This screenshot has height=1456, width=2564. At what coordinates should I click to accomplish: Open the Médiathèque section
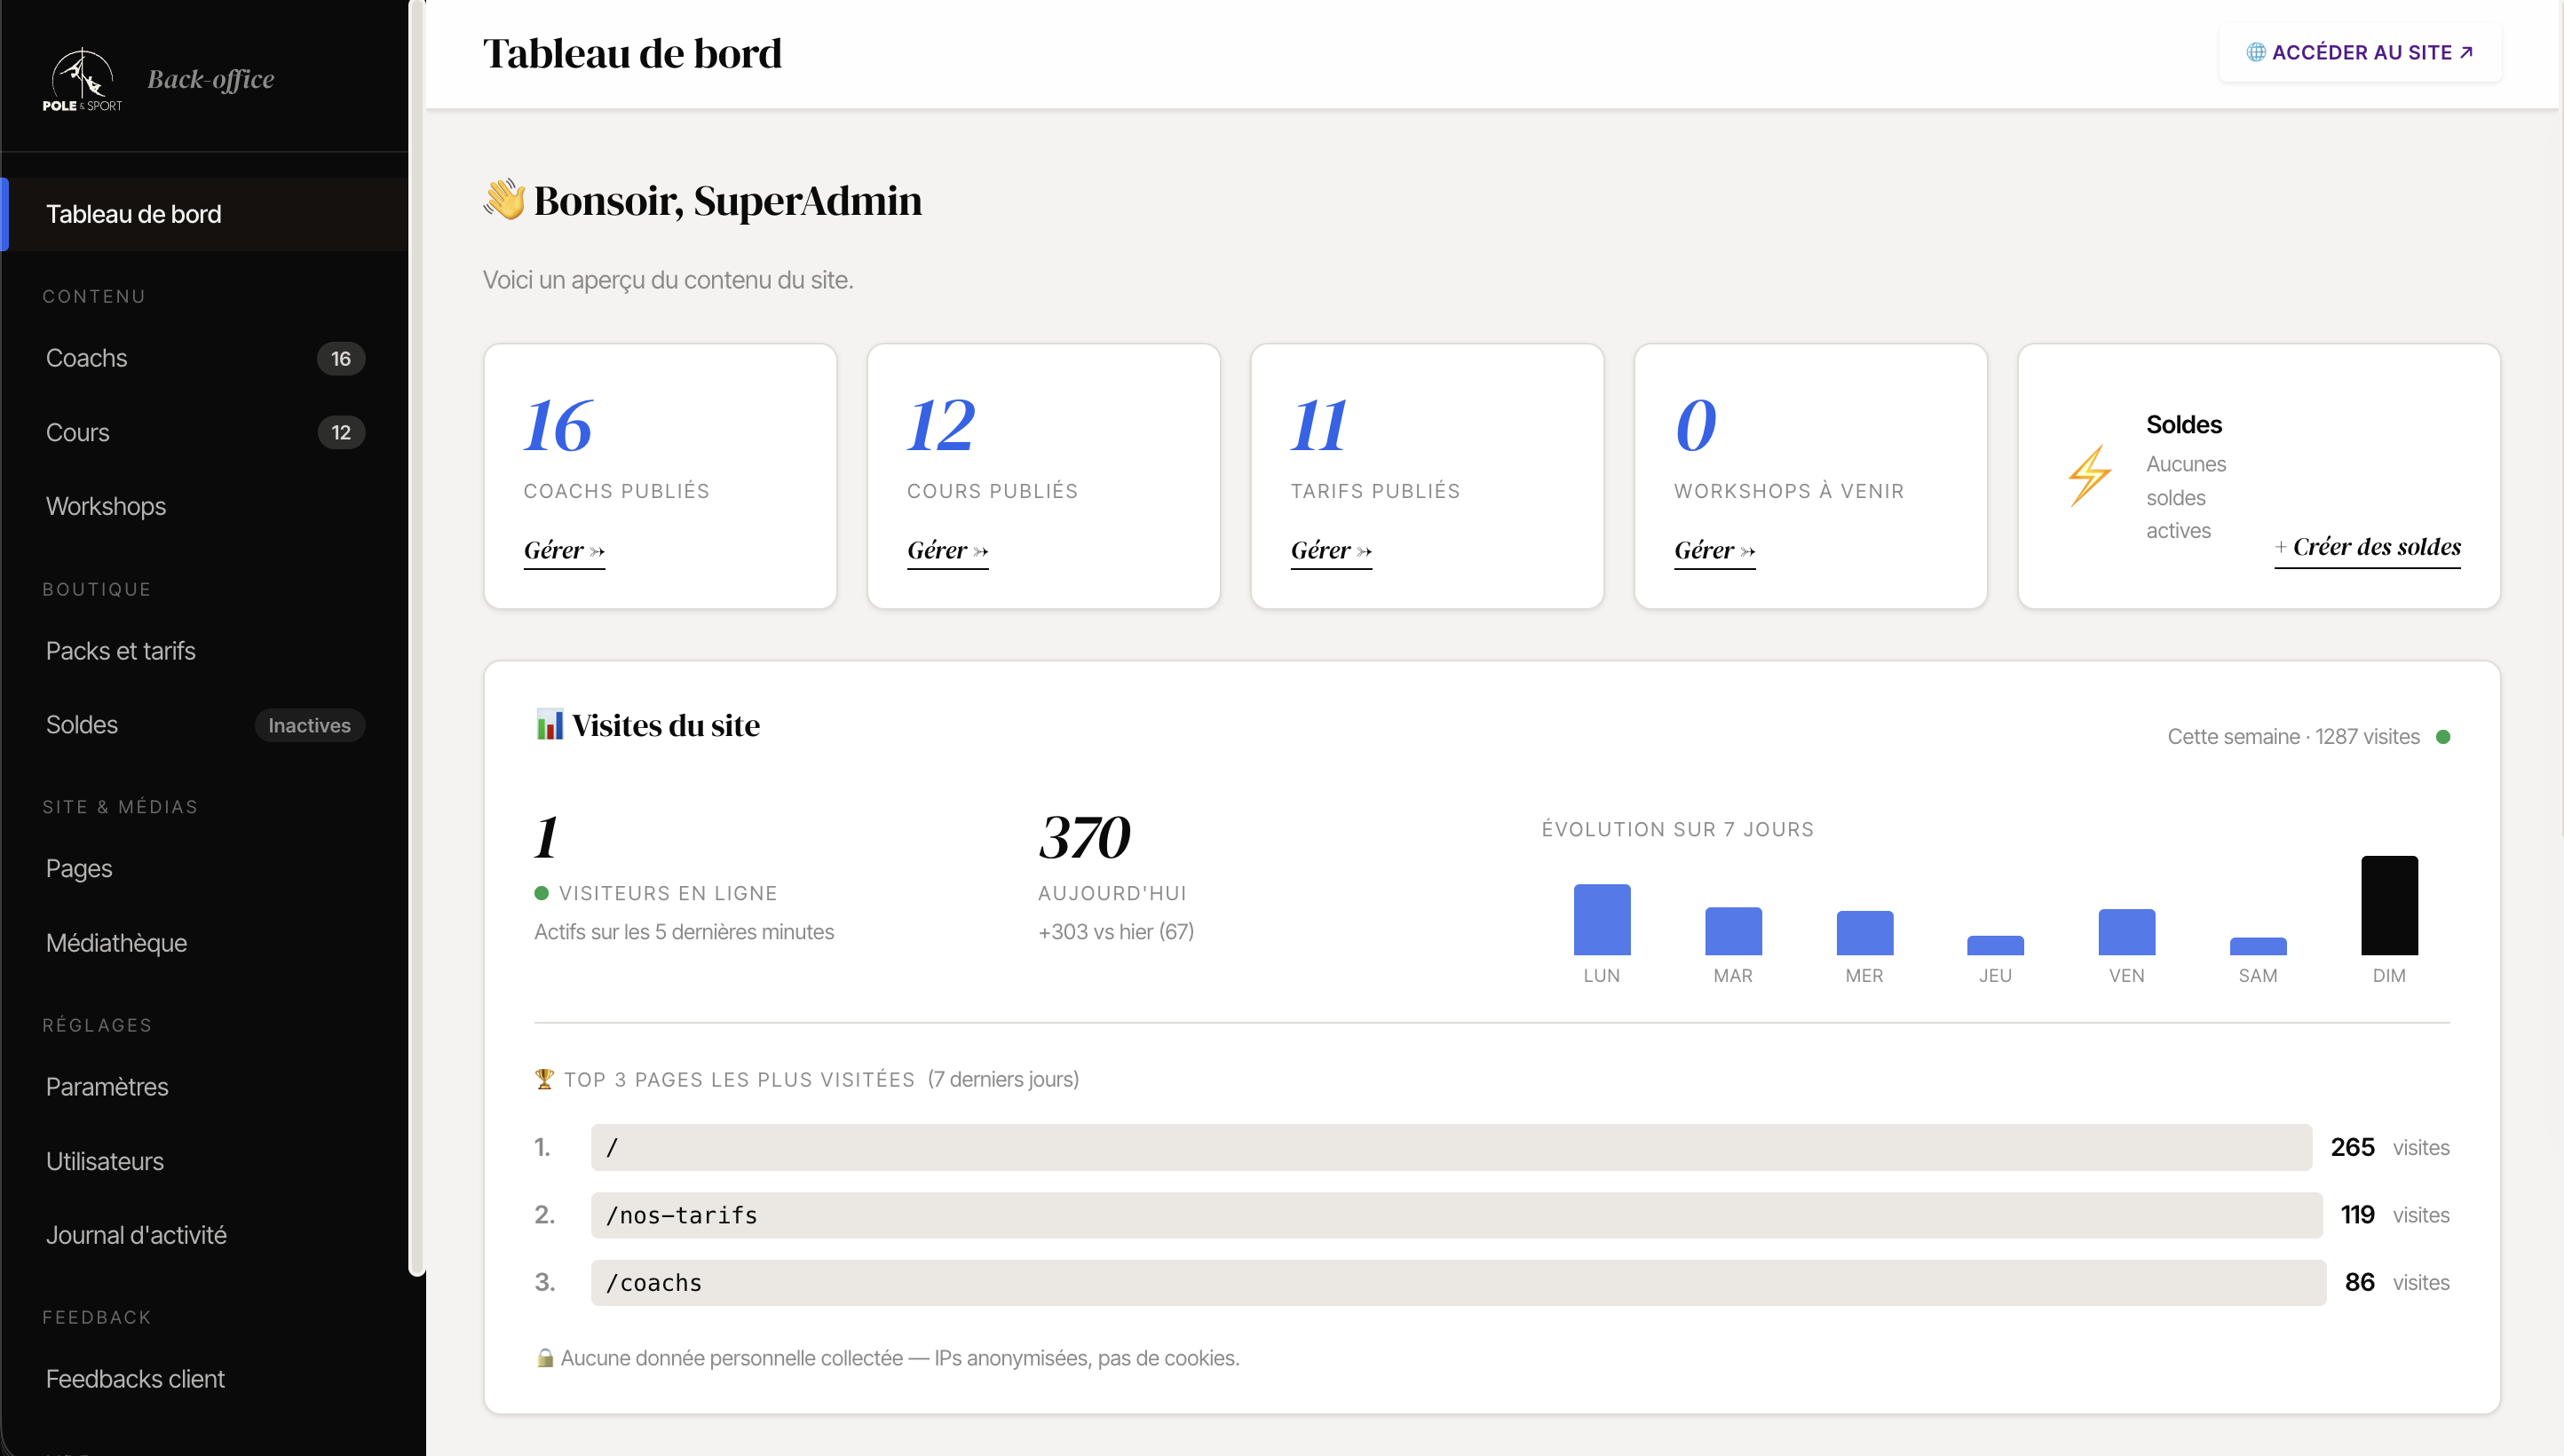[205, 943]
